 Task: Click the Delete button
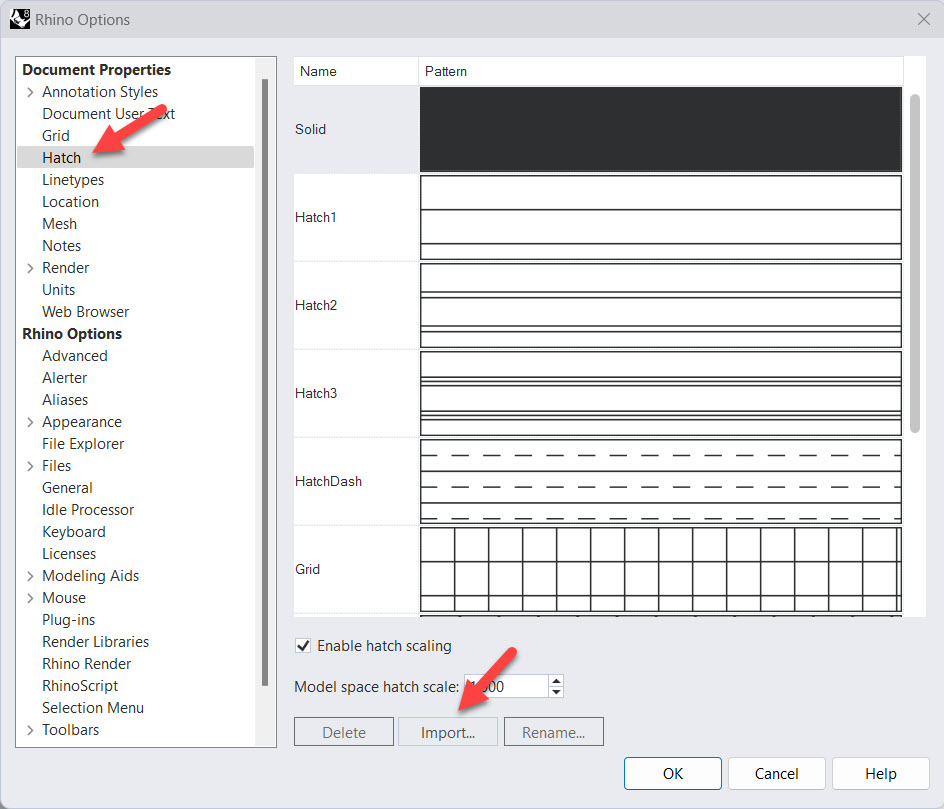pyautogui.click(x=344, y=732)
